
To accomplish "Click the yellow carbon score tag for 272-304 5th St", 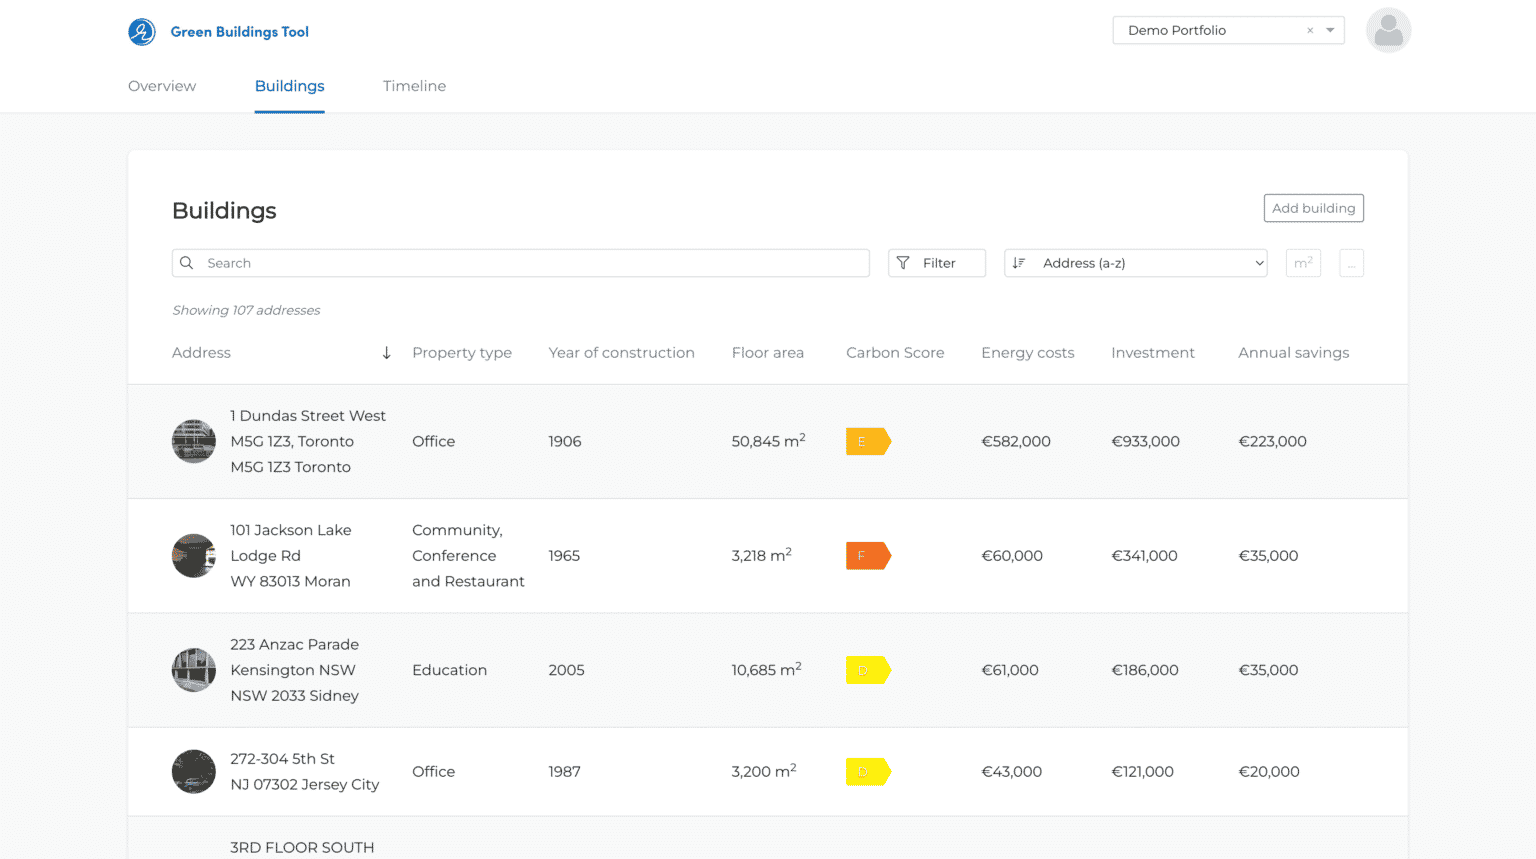I will point(868,772).
